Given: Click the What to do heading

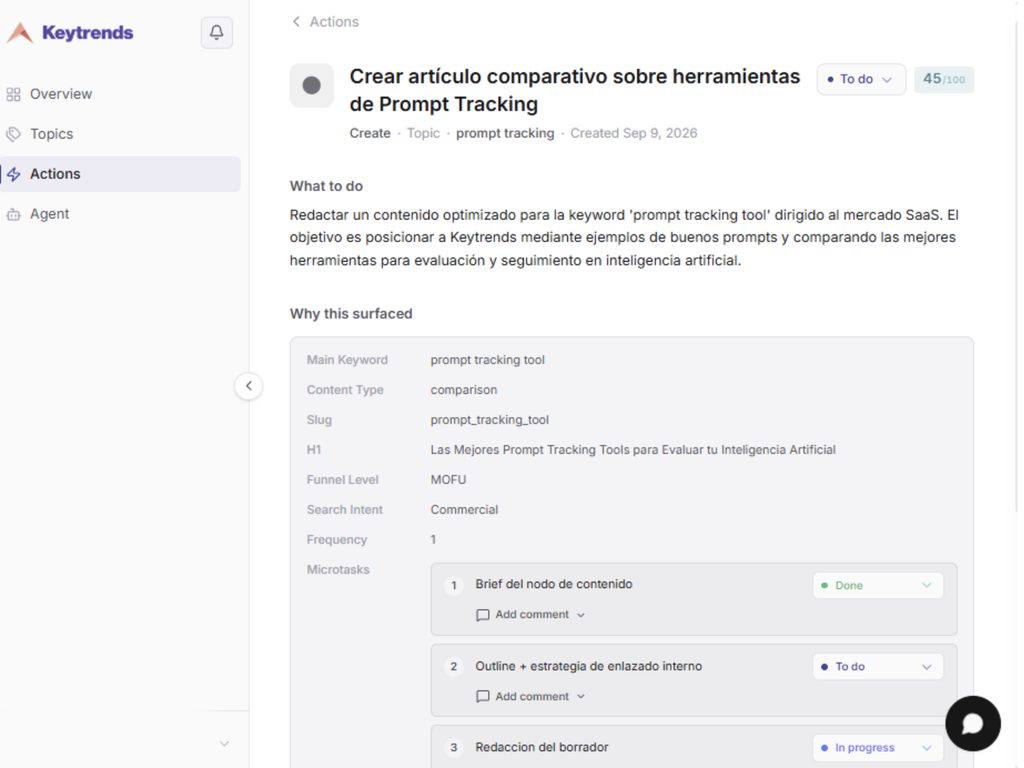Looking at the screenshot, I should coord(326,186).
